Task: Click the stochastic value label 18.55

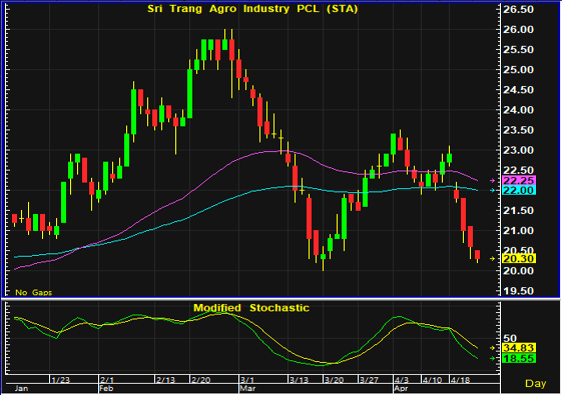Action: pyautogui.click(x=519, y=358)
